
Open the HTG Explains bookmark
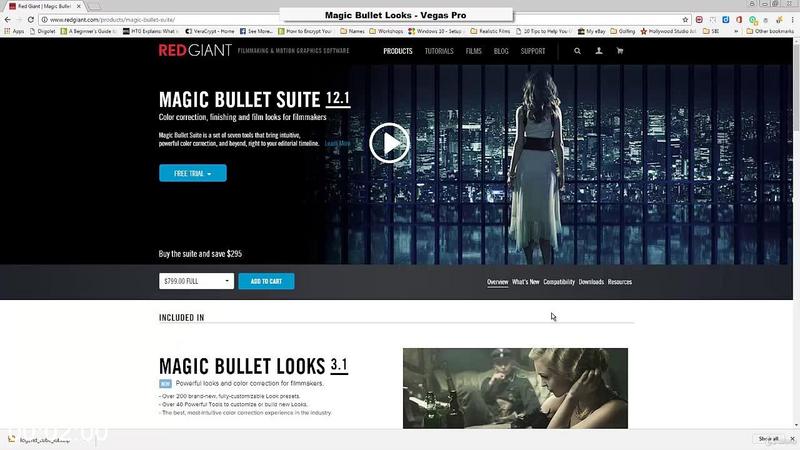(x=149, y=31)
